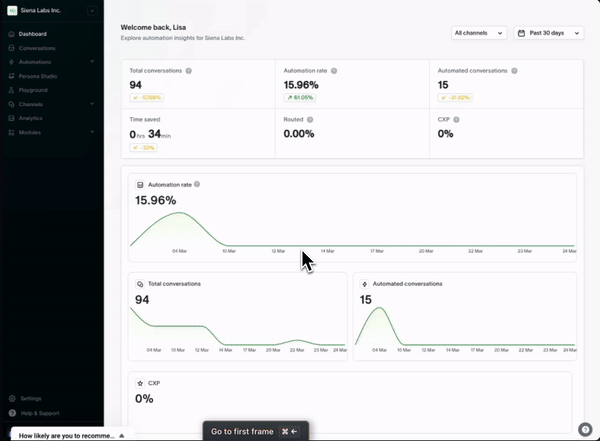
Task: Open the Siena Labs Inc. workspace dropdown
Action: [92, 11]
